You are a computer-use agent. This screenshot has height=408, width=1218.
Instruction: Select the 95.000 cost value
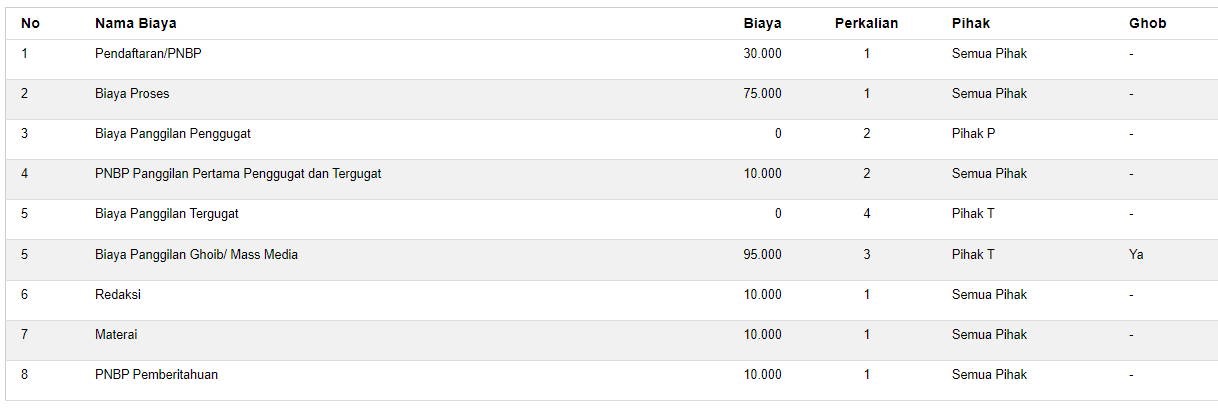pos(762,255)
